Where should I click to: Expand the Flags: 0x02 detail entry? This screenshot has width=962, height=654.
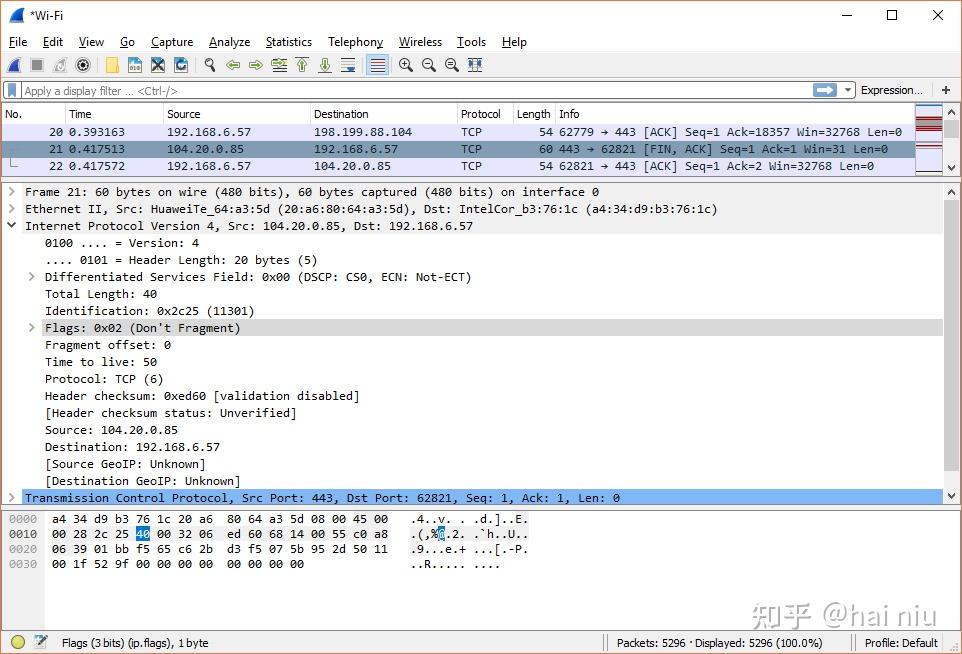click(30, 327)
